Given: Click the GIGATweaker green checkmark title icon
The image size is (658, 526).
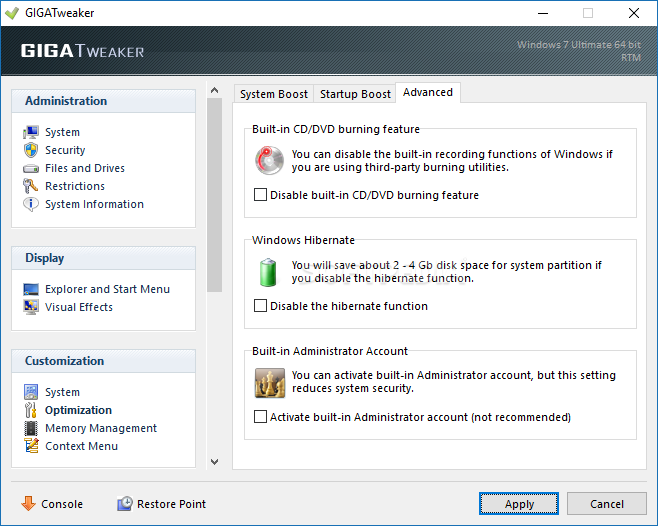Looking at the screenshot, I should point(12,13).
